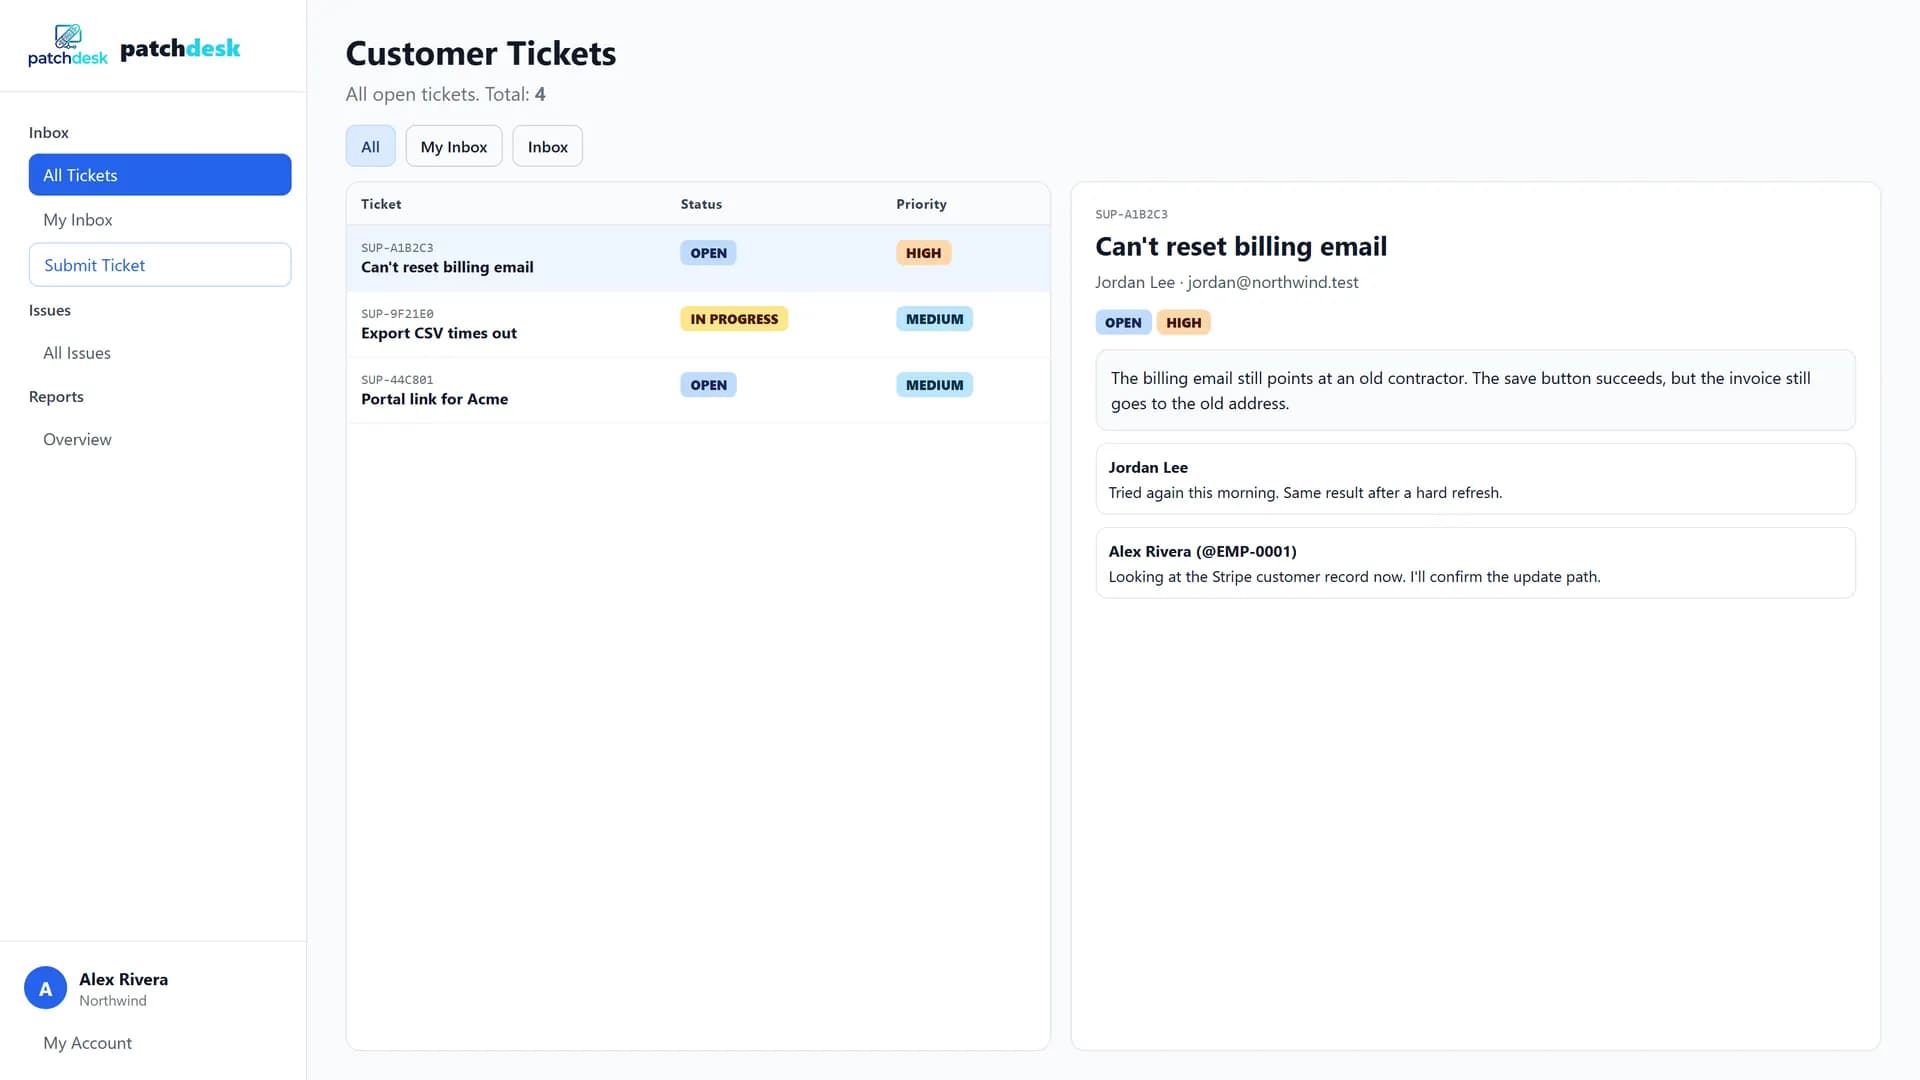
Task: Click detail panel title Can't reset billing email
Action: (1241, 247)
